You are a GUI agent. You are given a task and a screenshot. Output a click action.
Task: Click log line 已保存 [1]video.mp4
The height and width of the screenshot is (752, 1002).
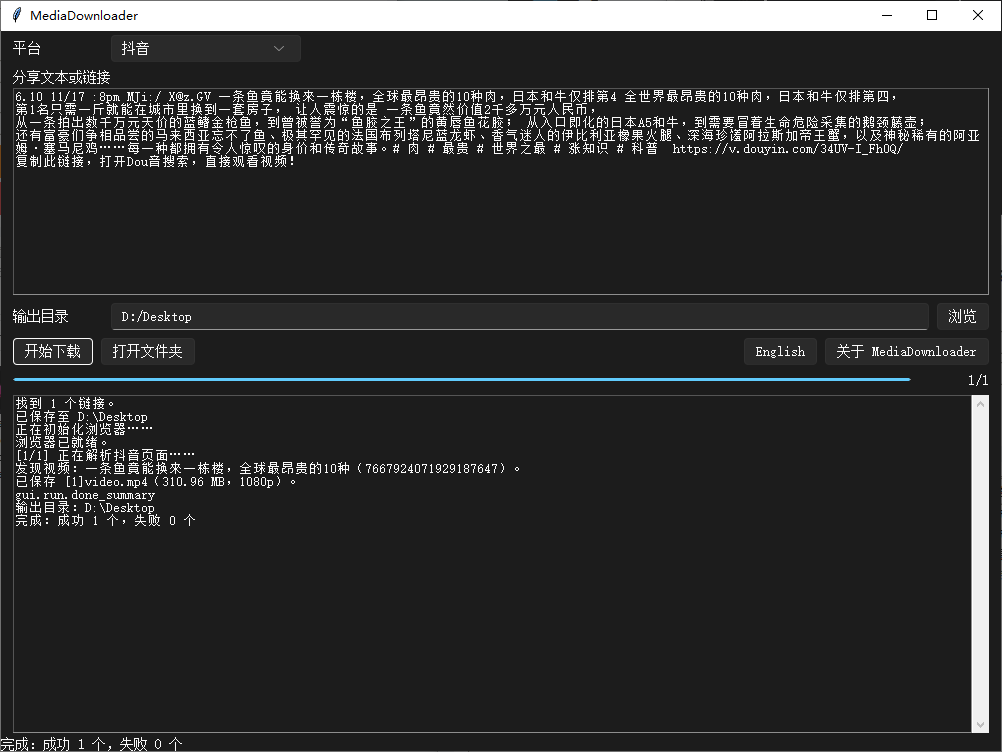(156, 481)
